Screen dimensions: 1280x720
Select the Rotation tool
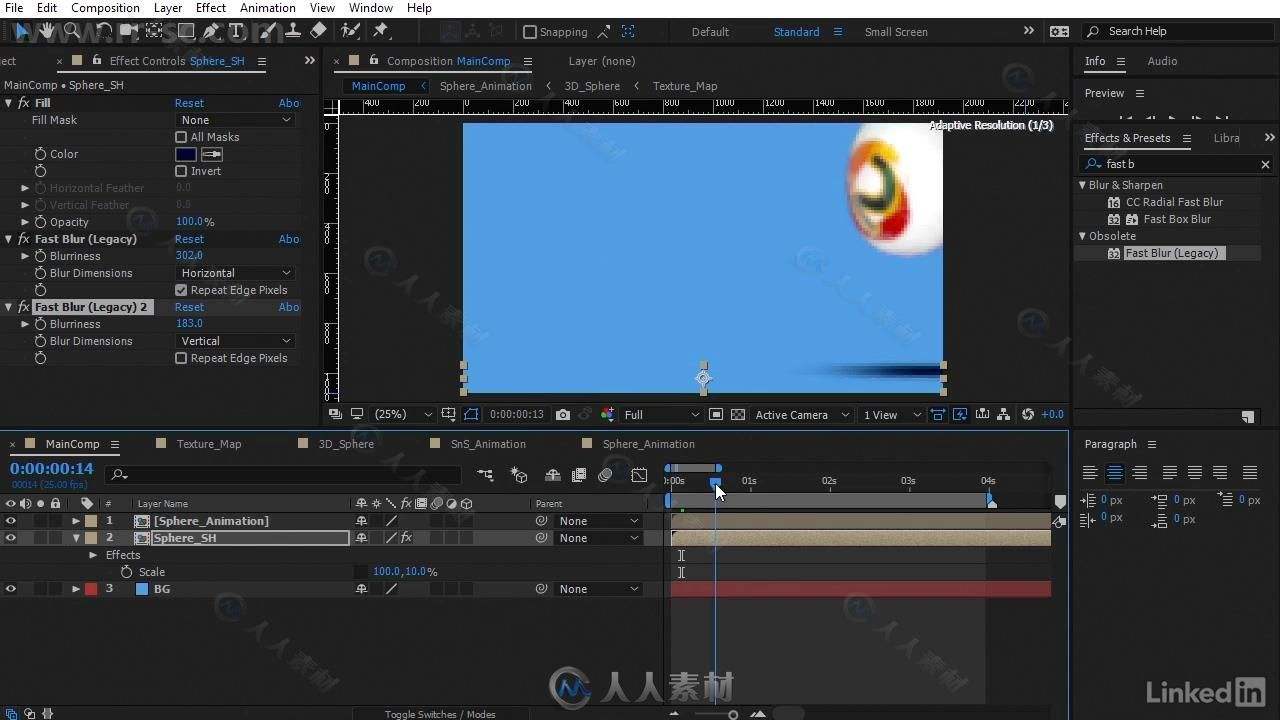[104, 31]
